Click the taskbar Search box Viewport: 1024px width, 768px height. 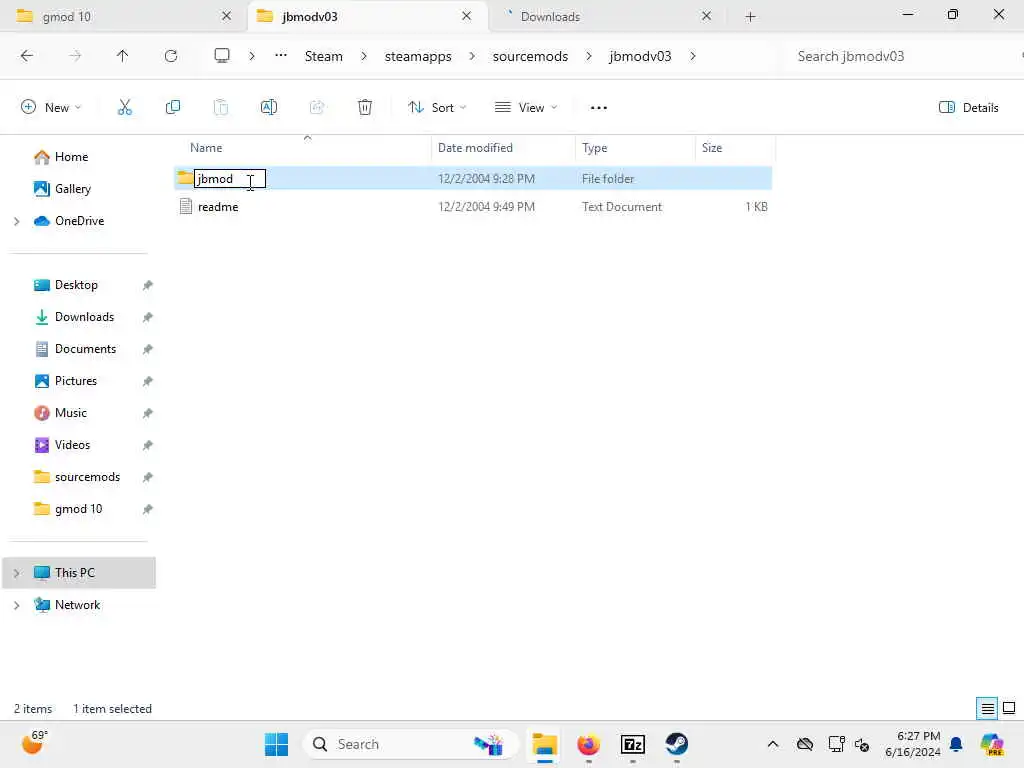tap(410, 744)
